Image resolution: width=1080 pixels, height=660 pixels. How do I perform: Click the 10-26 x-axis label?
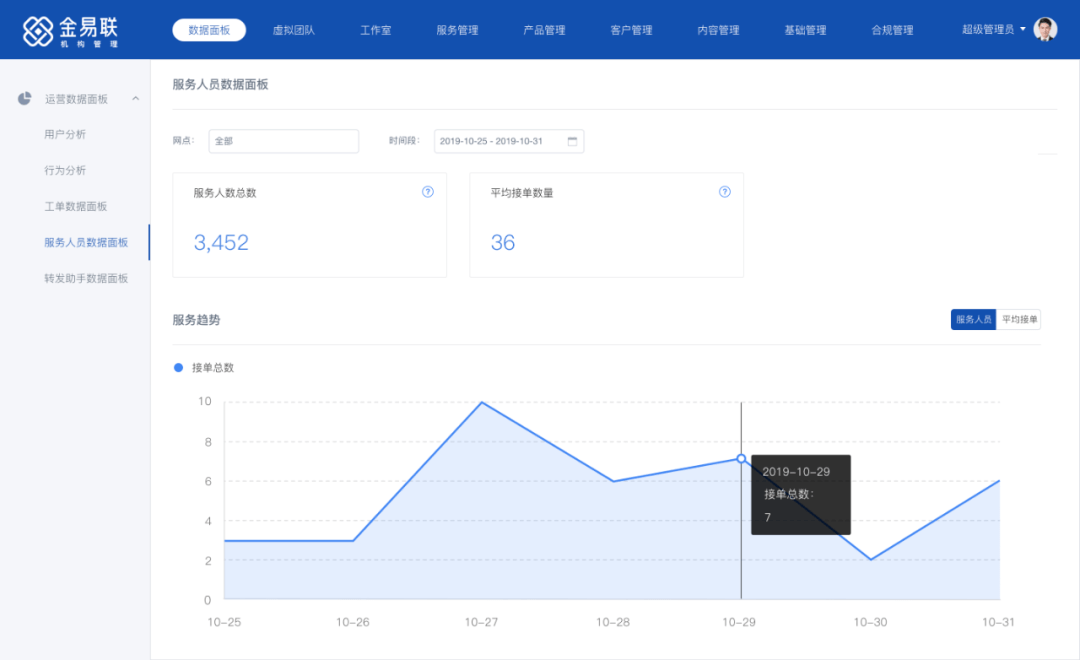coord(352,622)
